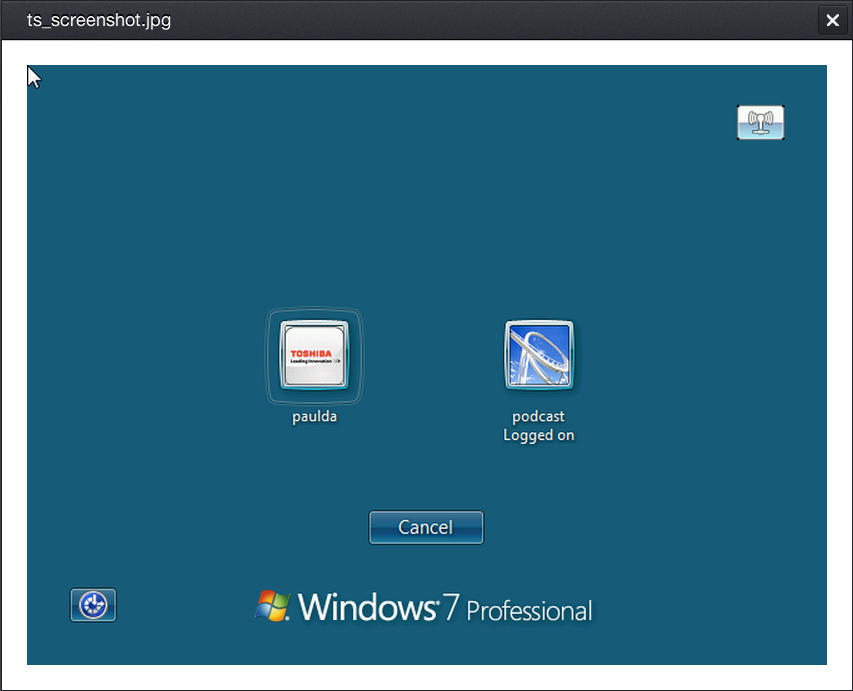Screen dimensions: 853x691
Task: Click the Cancel button
Action: (x=426, y=527)
